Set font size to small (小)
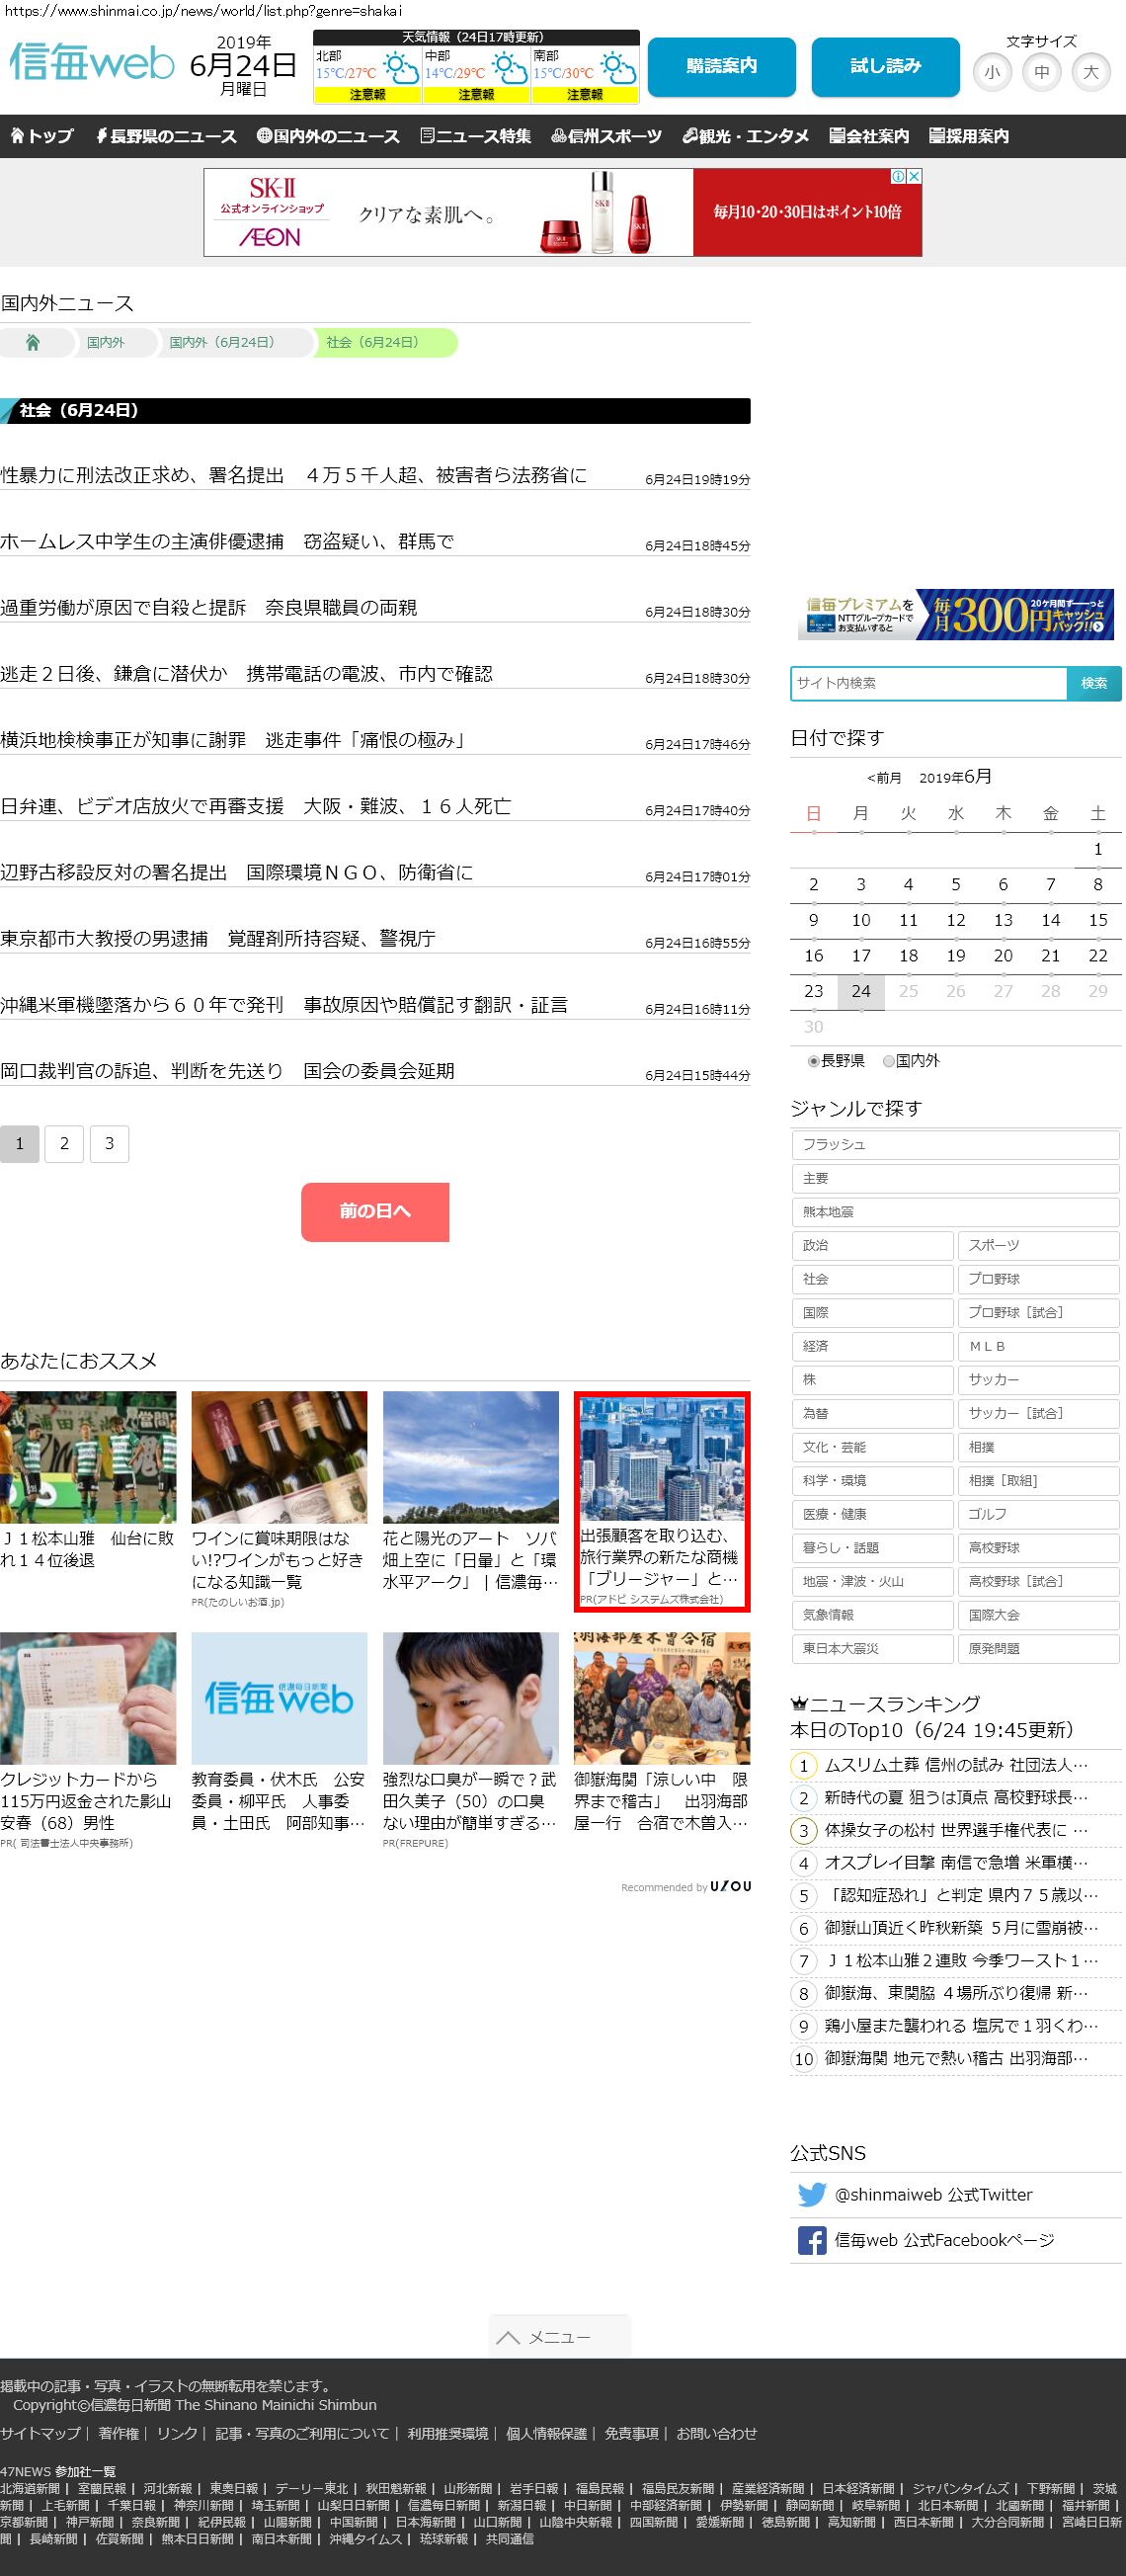1126x2576 pixels. pos(992,72)
